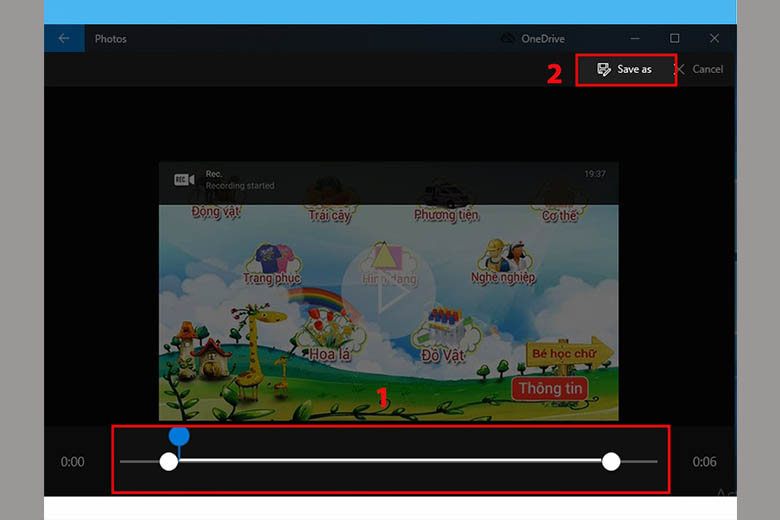Click the Trái cây label in video
The image size is (780, 520).
[329, 215]
